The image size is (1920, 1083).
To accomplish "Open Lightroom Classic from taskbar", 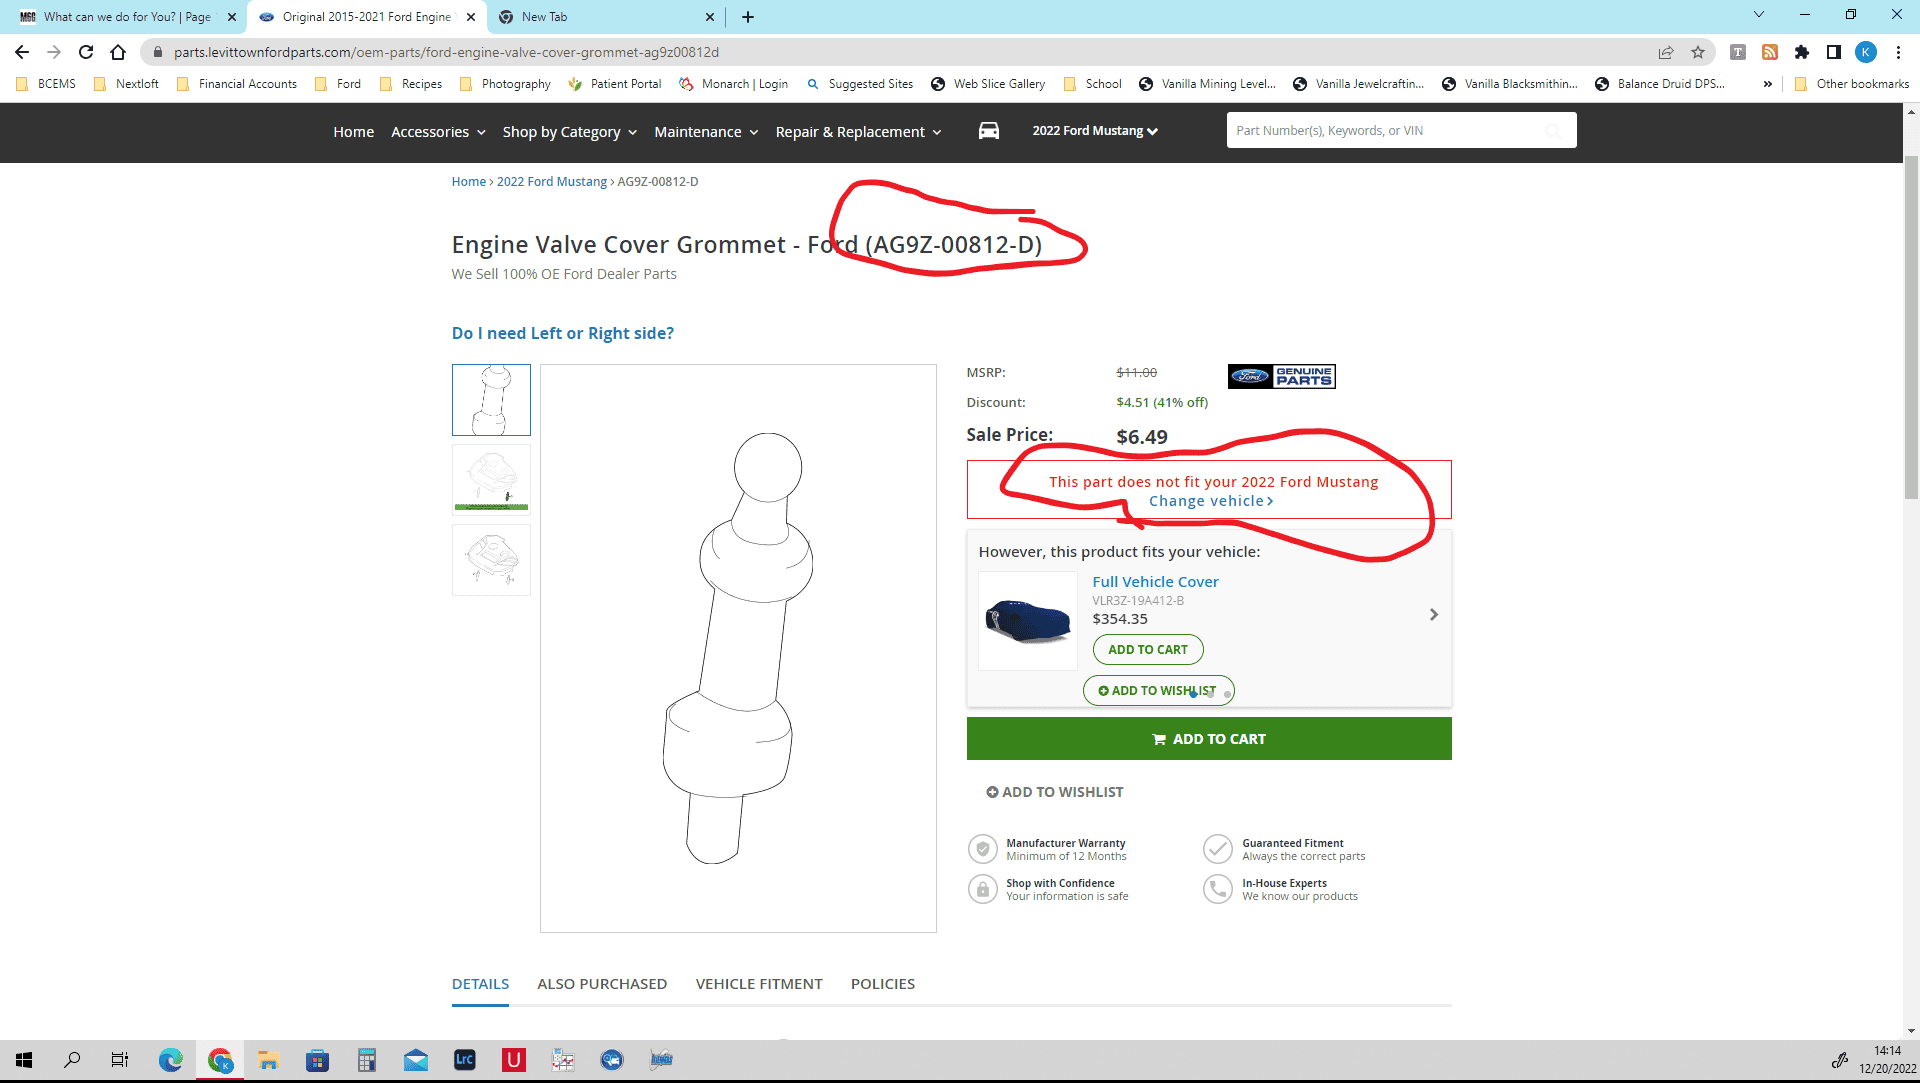I will 465,1060.
